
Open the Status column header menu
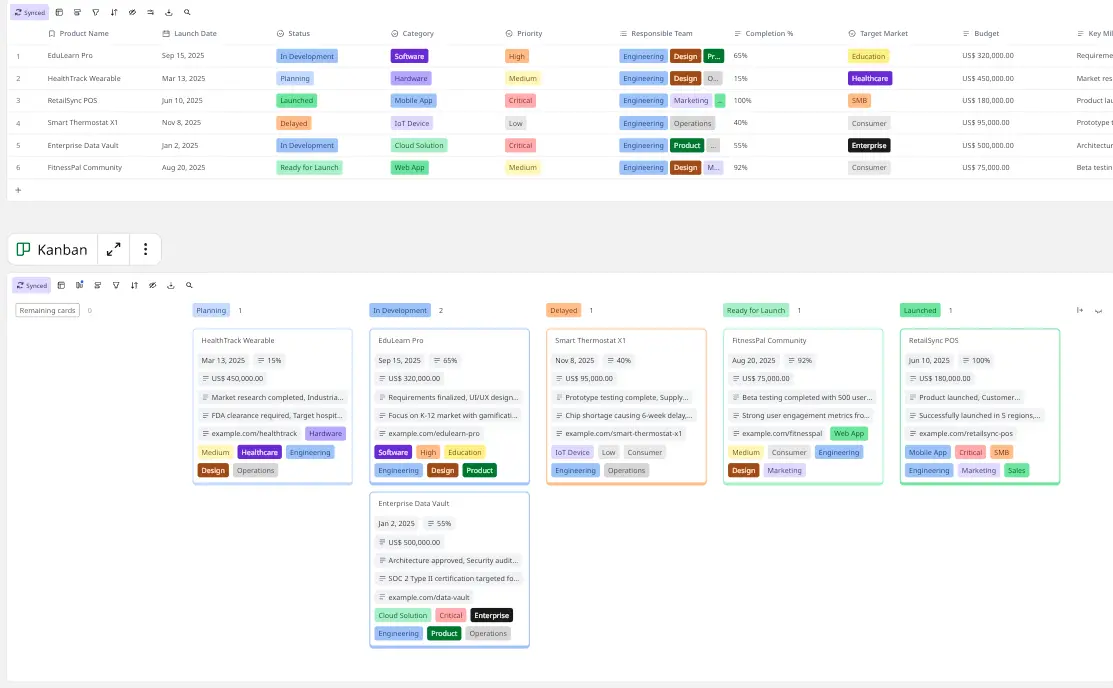[297, 33]
